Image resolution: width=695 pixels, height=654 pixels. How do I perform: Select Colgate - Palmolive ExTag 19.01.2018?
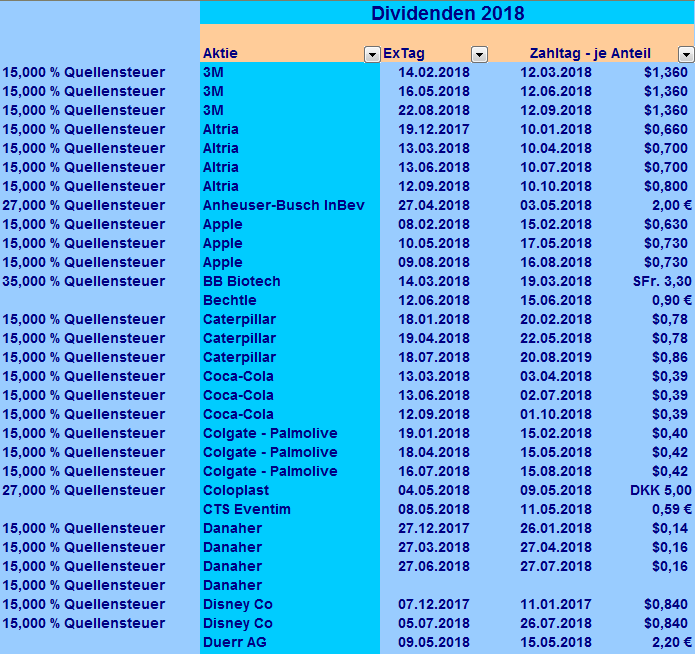point(433,433)
